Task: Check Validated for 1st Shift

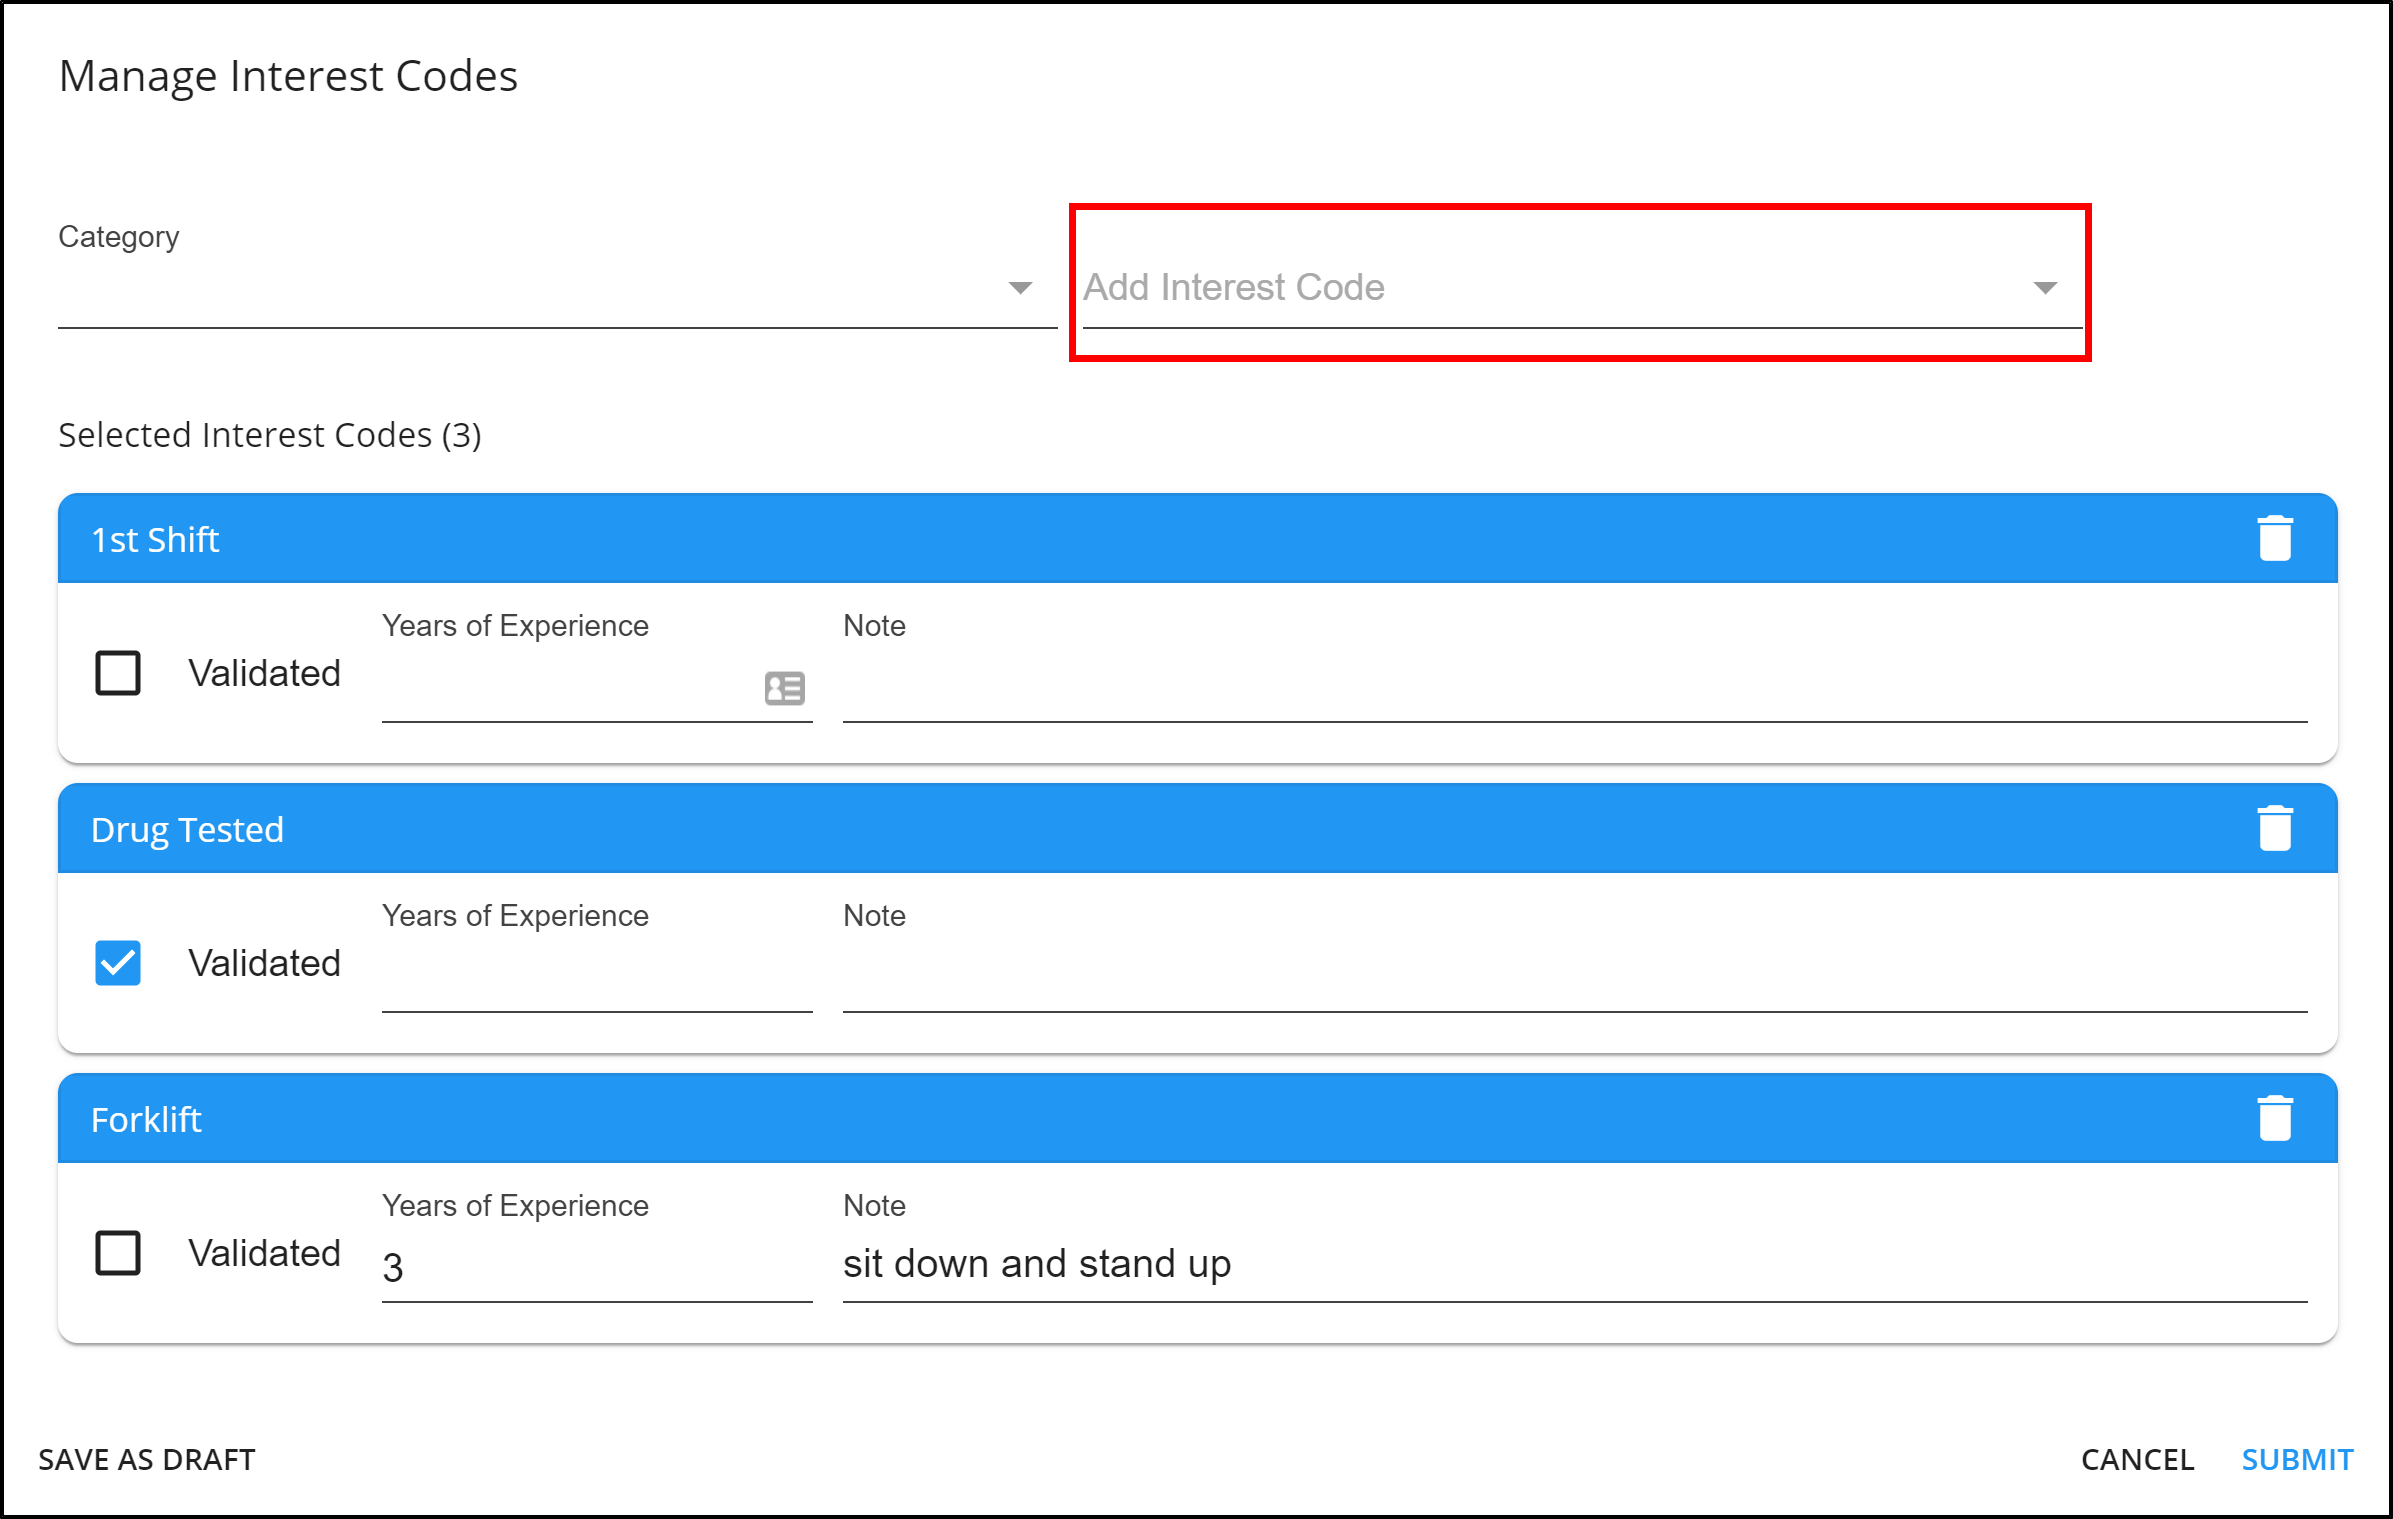Action: 118,673
